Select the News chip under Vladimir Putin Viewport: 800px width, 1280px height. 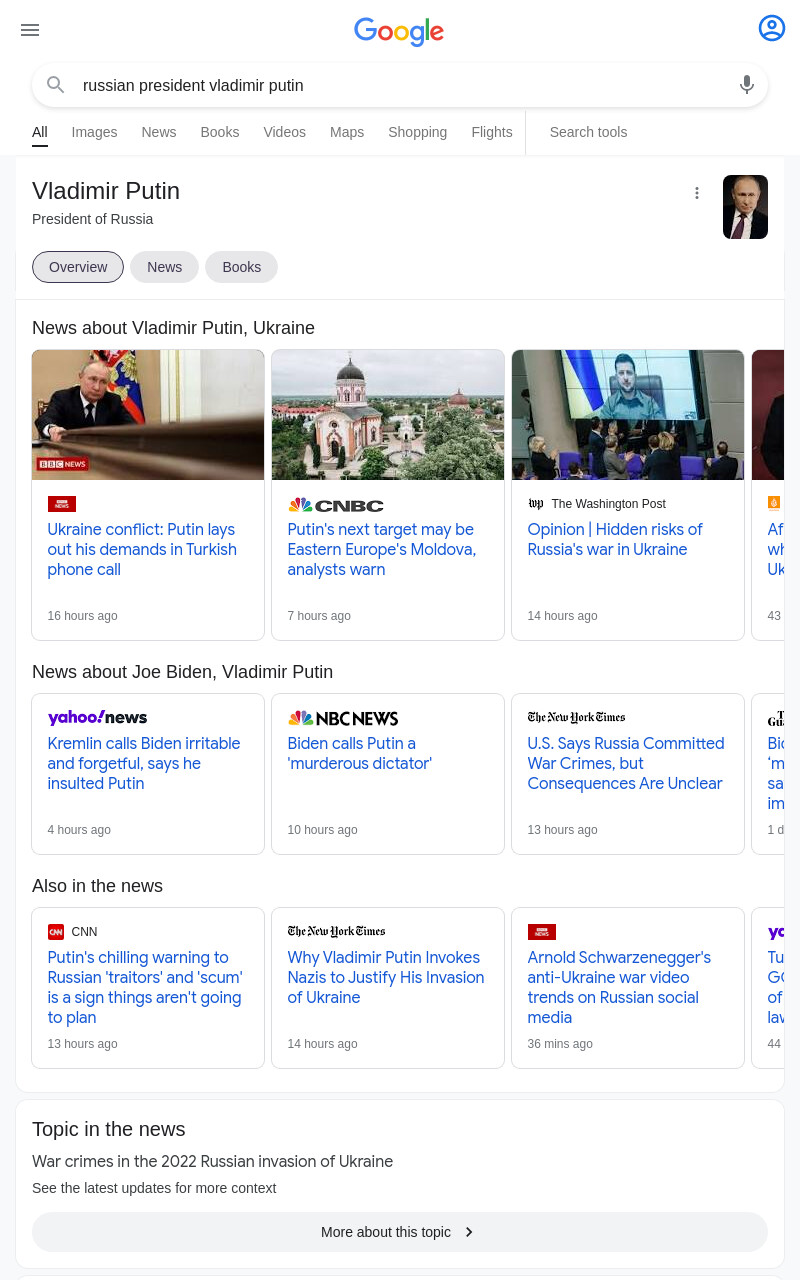[x=165, y=267]
